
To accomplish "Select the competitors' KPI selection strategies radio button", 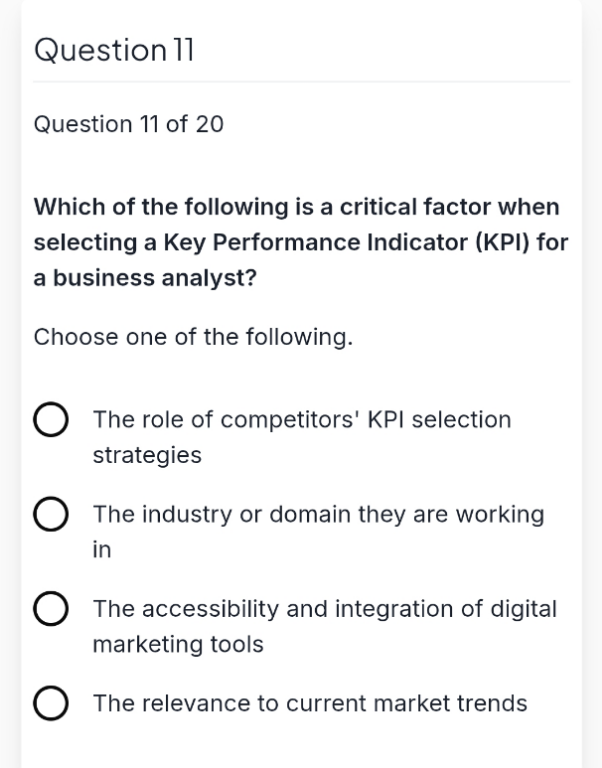I will (50, 419).
